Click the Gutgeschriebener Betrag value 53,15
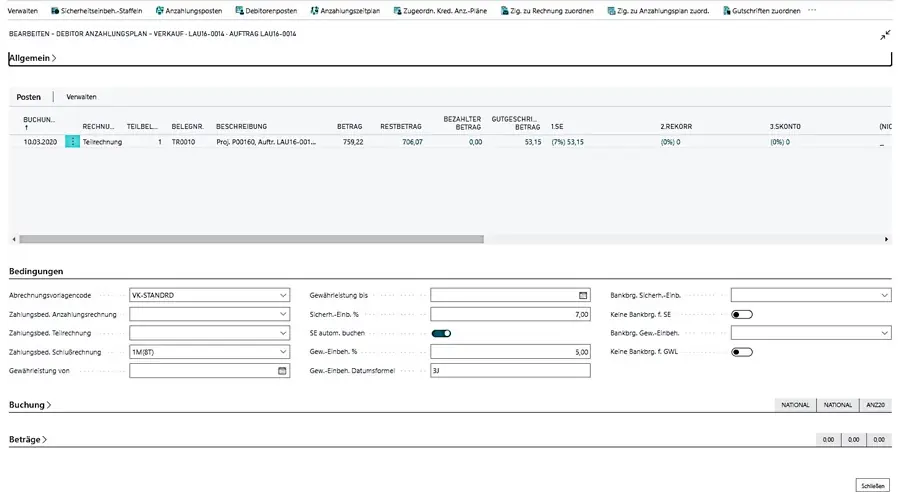900x502 pixels. coord(533,142)
